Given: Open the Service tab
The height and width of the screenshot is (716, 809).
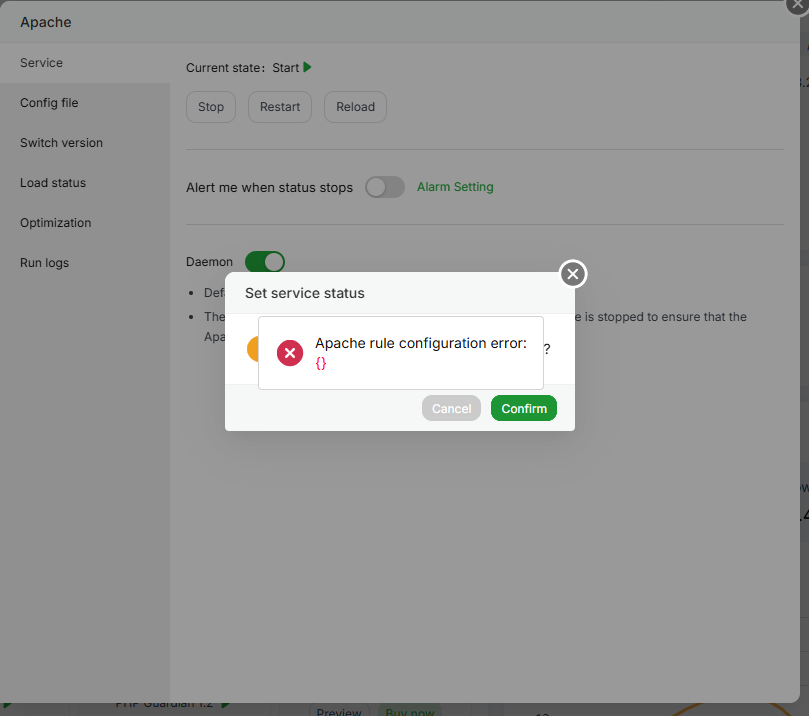Looking at the screenshot, I should click(x=85, y=63).
